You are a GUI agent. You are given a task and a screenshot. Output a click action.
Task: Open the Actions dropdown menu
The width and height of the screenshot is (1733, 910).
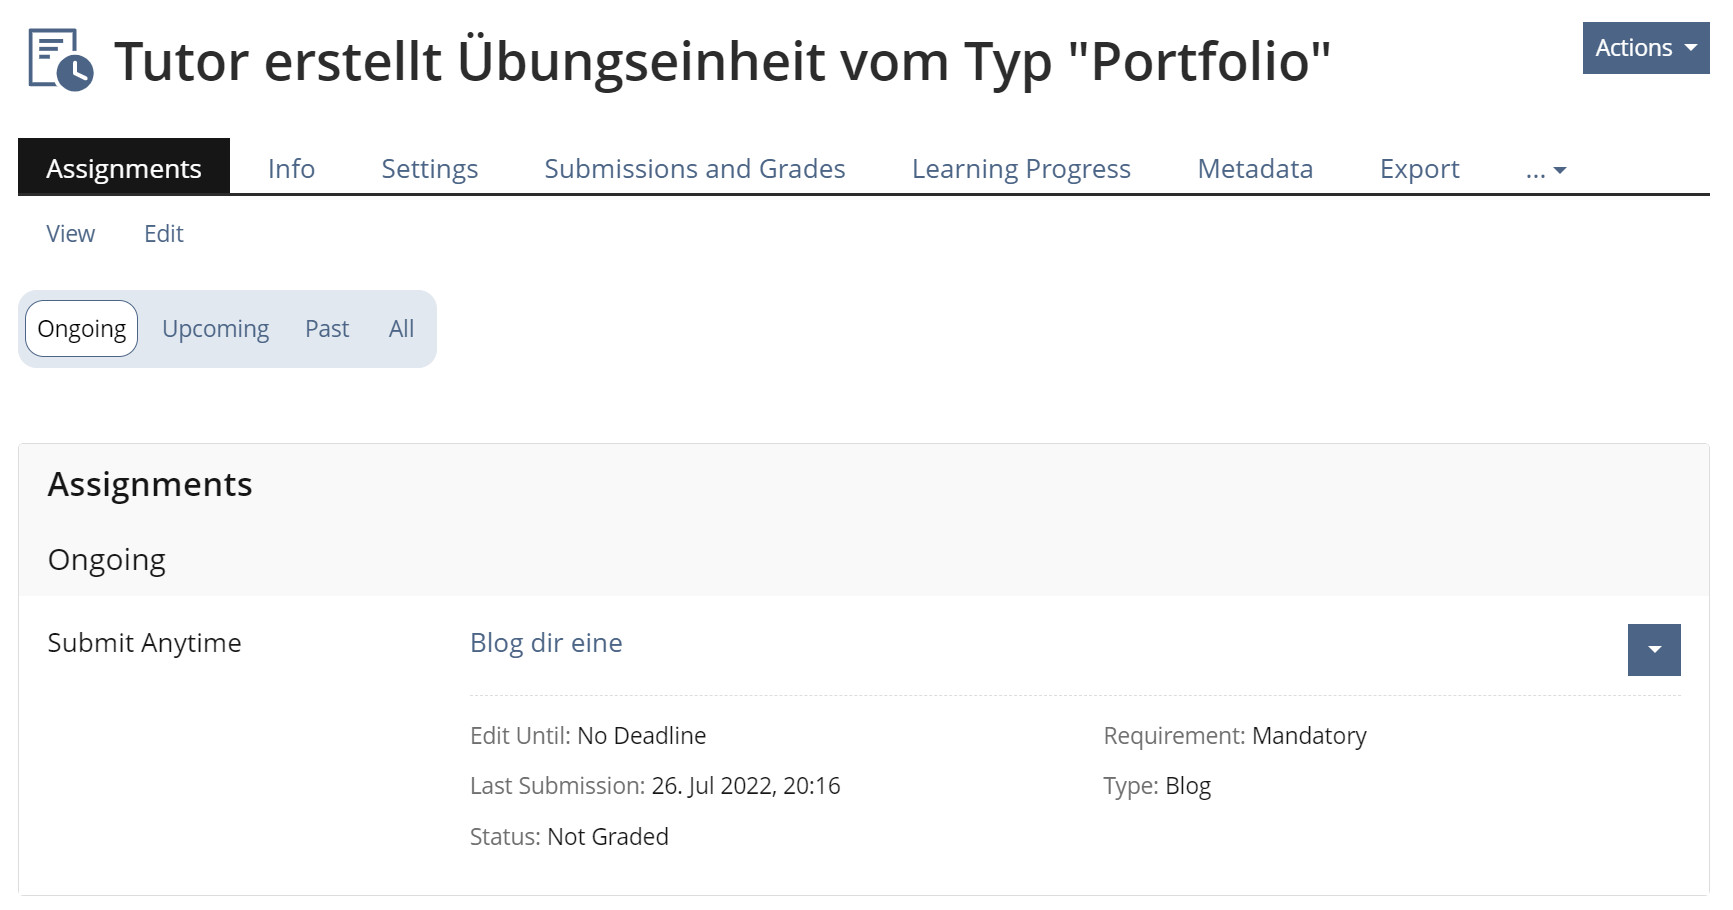(1645, 48)
